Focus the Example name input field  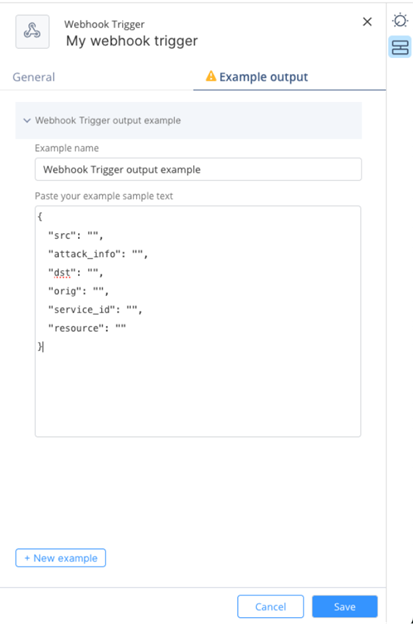pyautogui.click(x=198, y=170)
